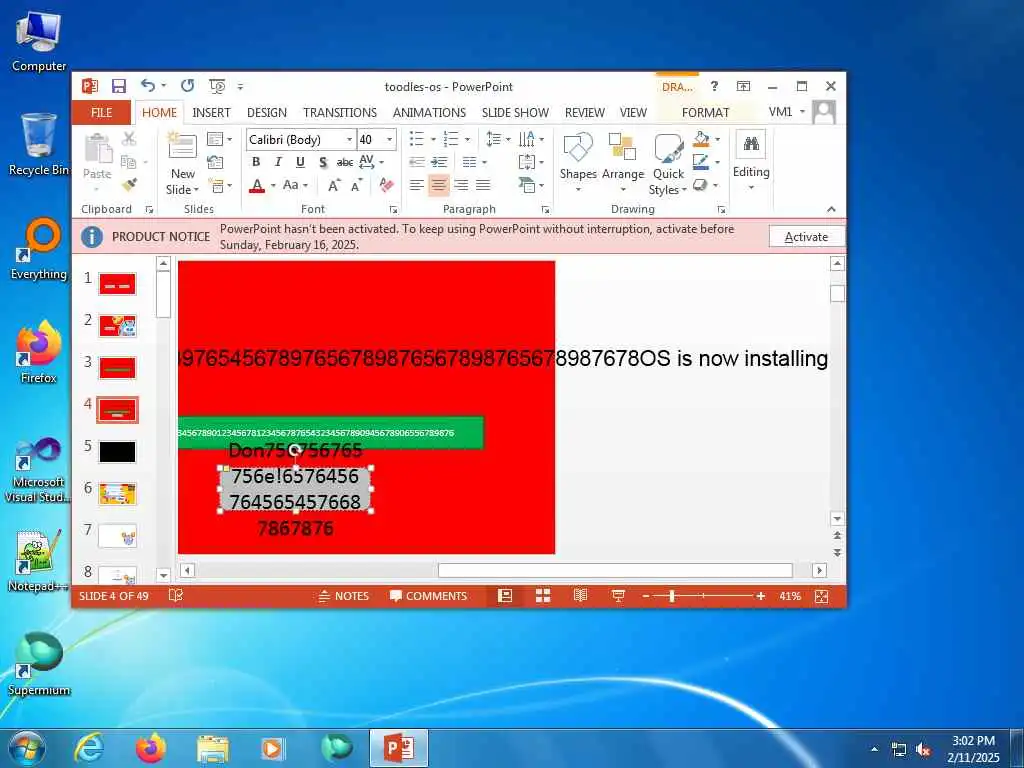Image resolution: width=1024 pixels, height=768 pixels.
Task: Toggle Underline formatting
Action: pos(300,162)
